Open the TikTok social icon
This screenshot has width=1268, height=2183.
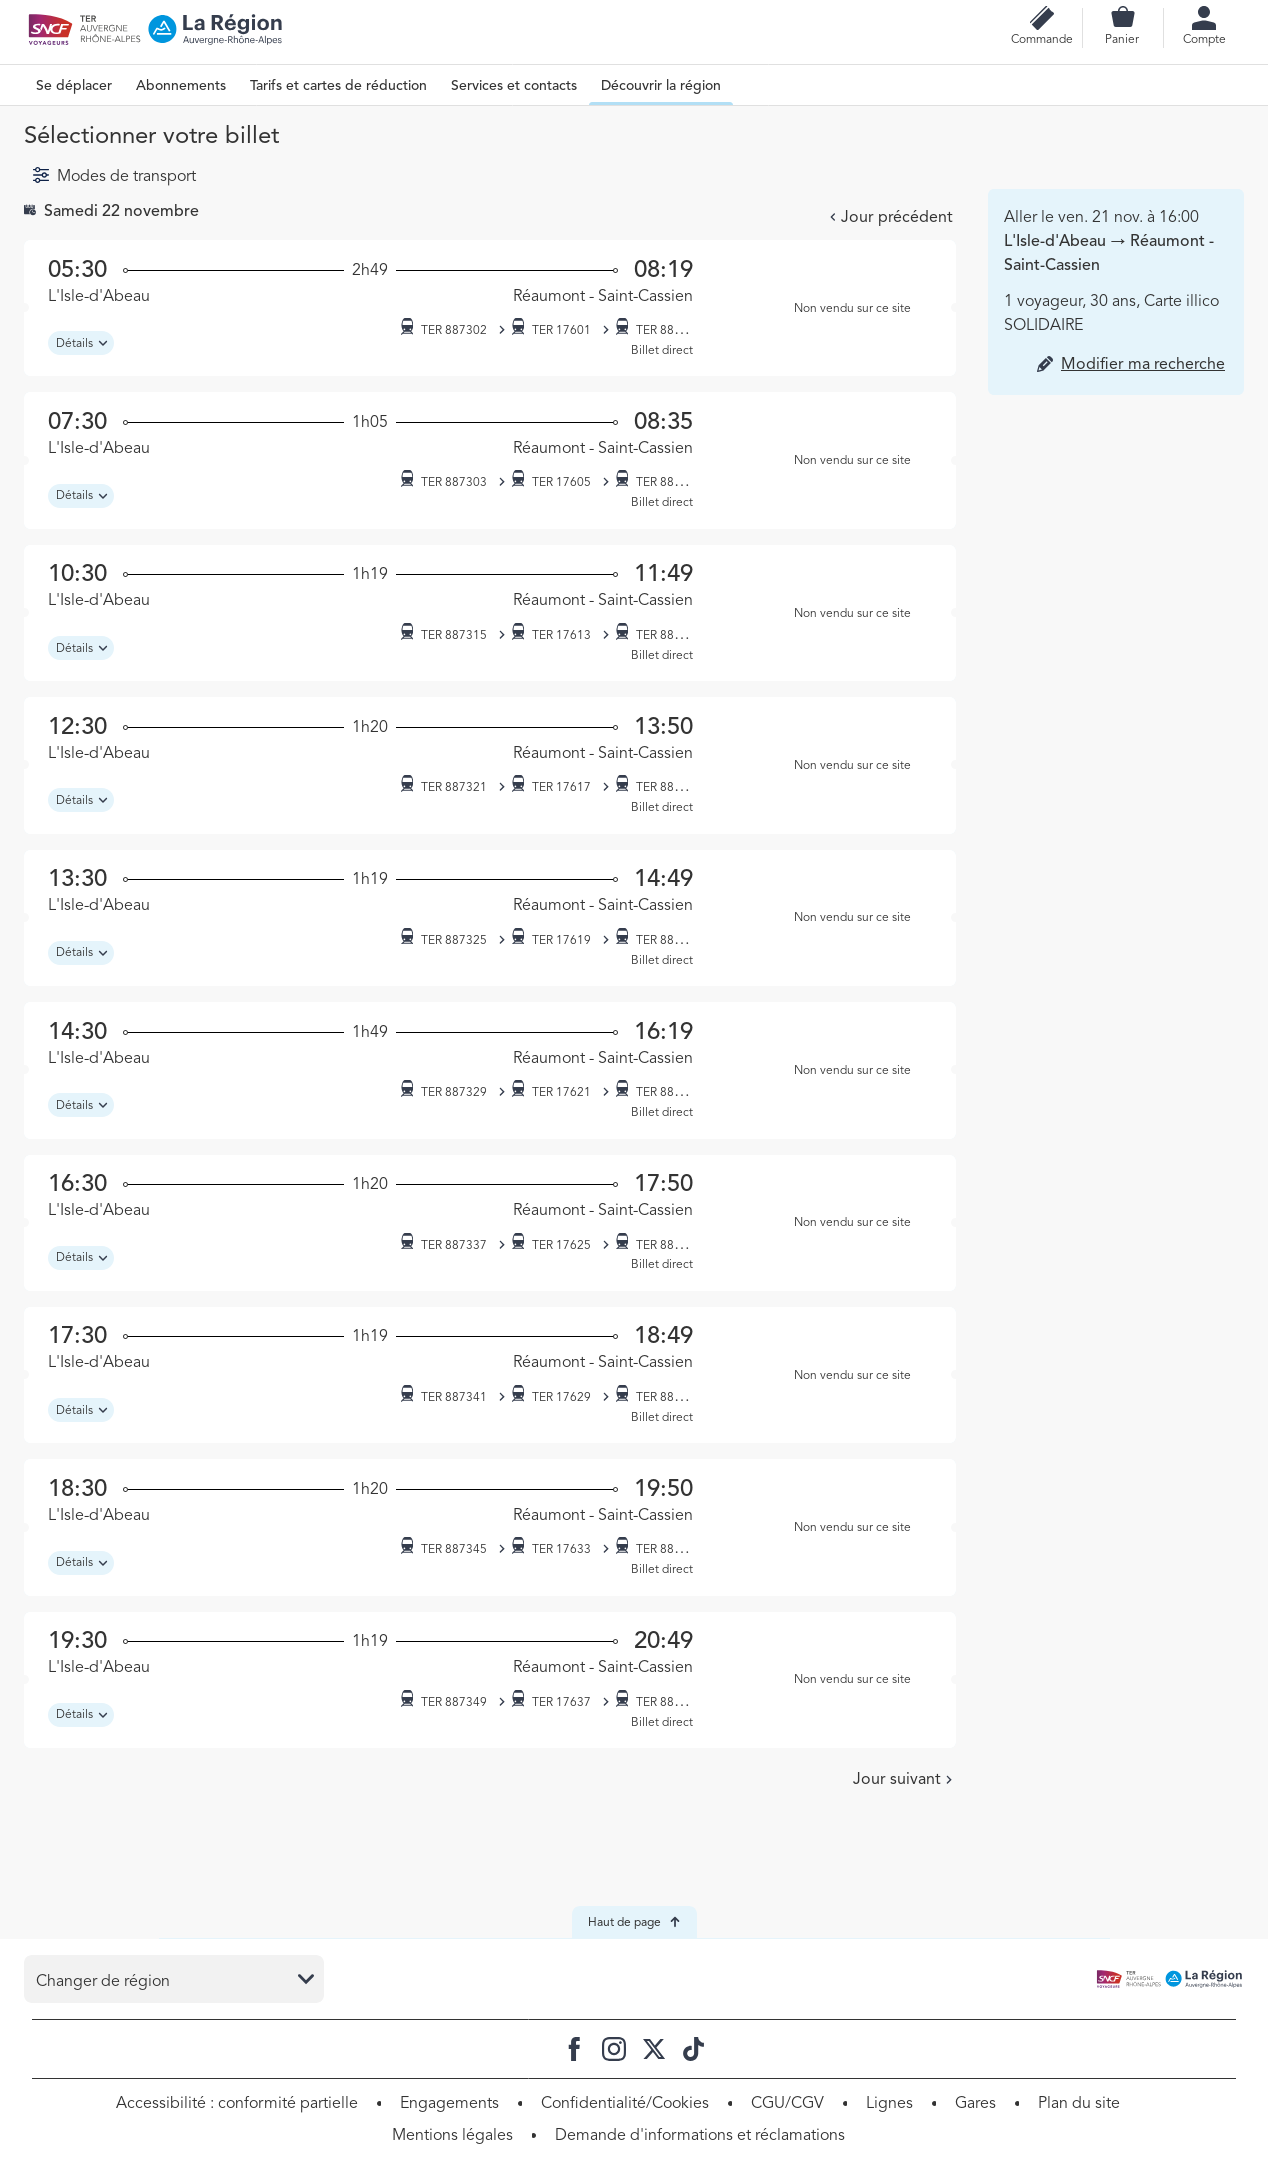[693, 2049]
